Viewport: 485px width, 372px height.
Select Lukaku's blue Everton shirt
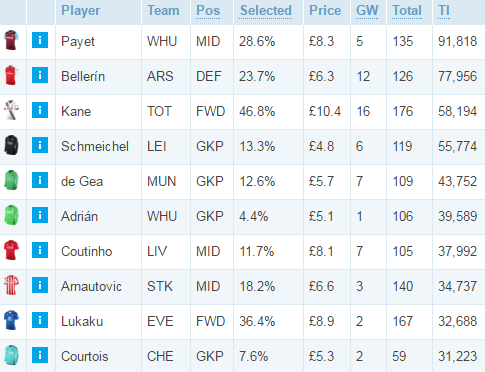(x=11, y=320)
